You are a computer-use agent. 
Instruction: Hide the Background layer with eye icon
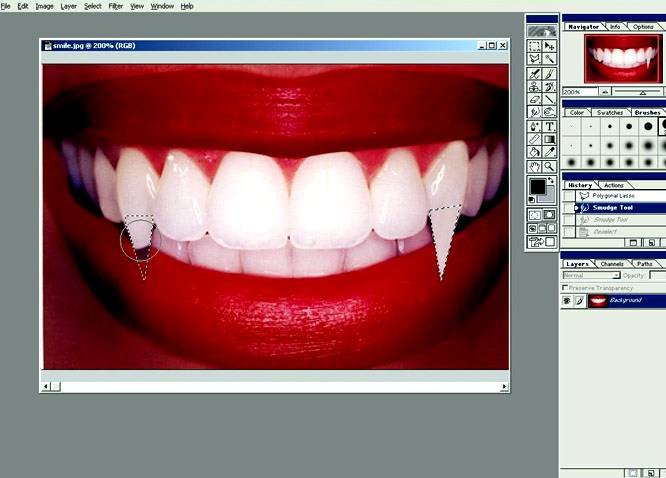coord(567,300)
